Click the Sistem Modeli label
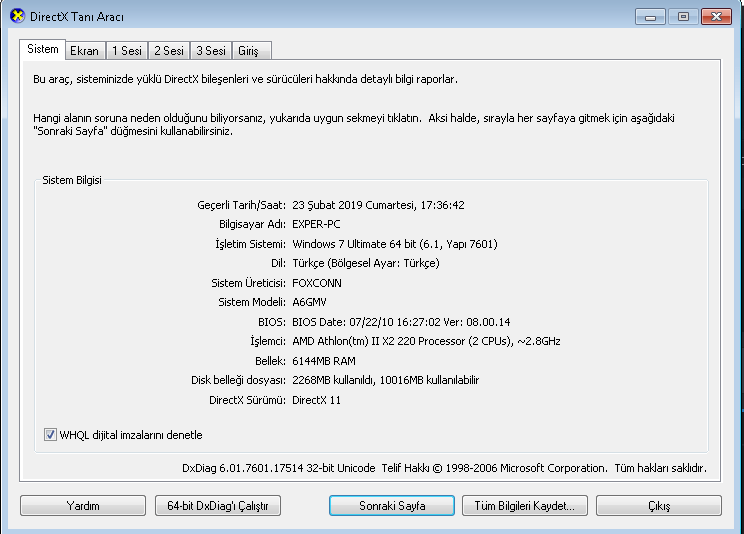Screen dimensions: 744x534 (251, 302)
